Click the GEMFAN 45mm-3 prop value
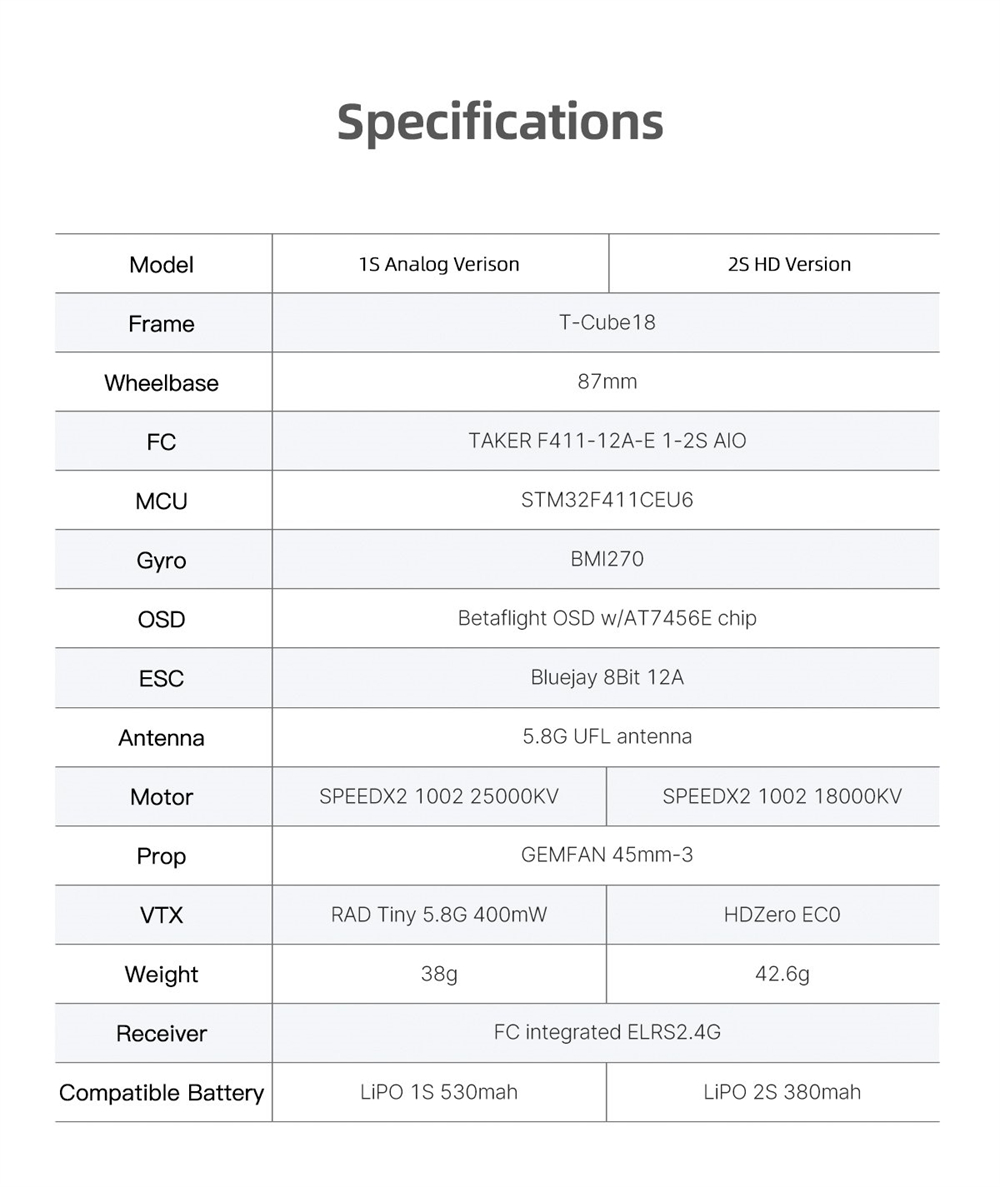This screenshot has height=1187, width=1000. [607, 855]
